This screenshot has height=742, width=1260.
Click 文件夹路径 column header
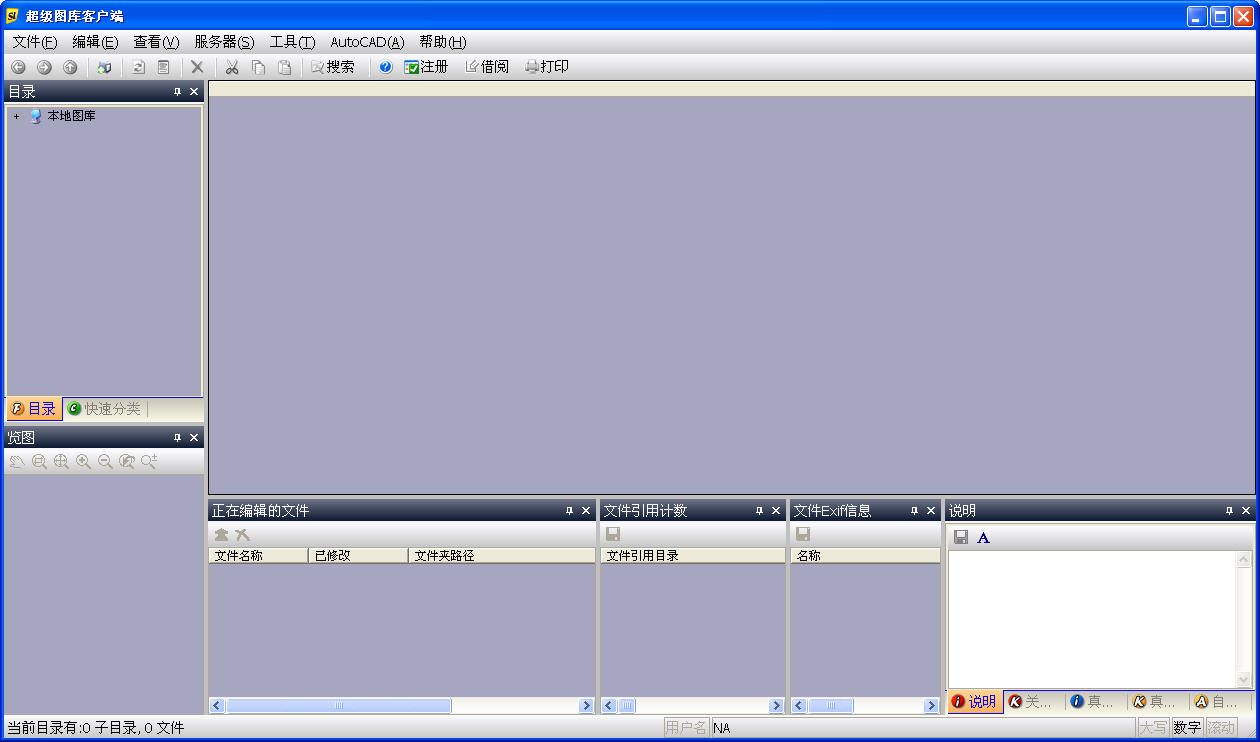tap(502, 556)
